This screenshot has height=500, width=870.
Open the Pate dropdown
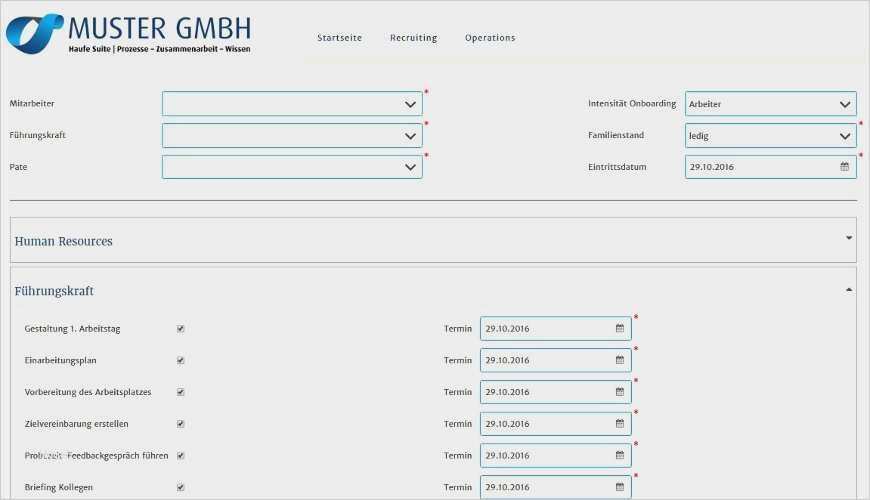pyautogui.click(x=292, y=167)
